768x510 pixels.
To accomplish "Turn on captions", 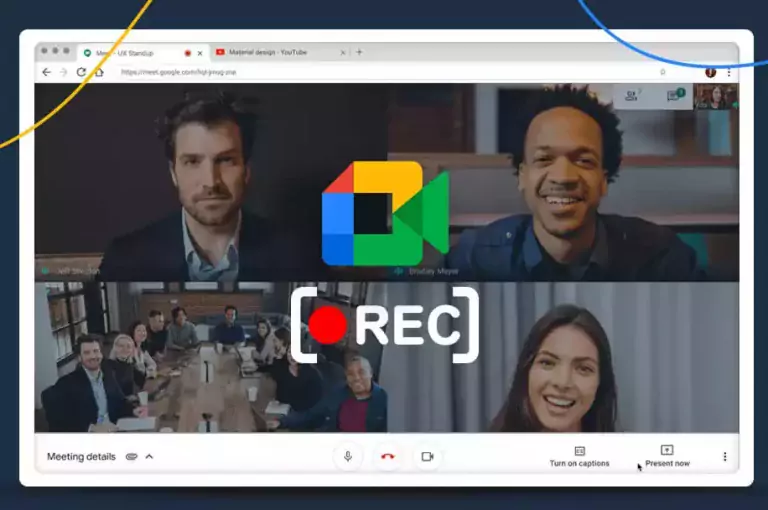I will (579, 457).
